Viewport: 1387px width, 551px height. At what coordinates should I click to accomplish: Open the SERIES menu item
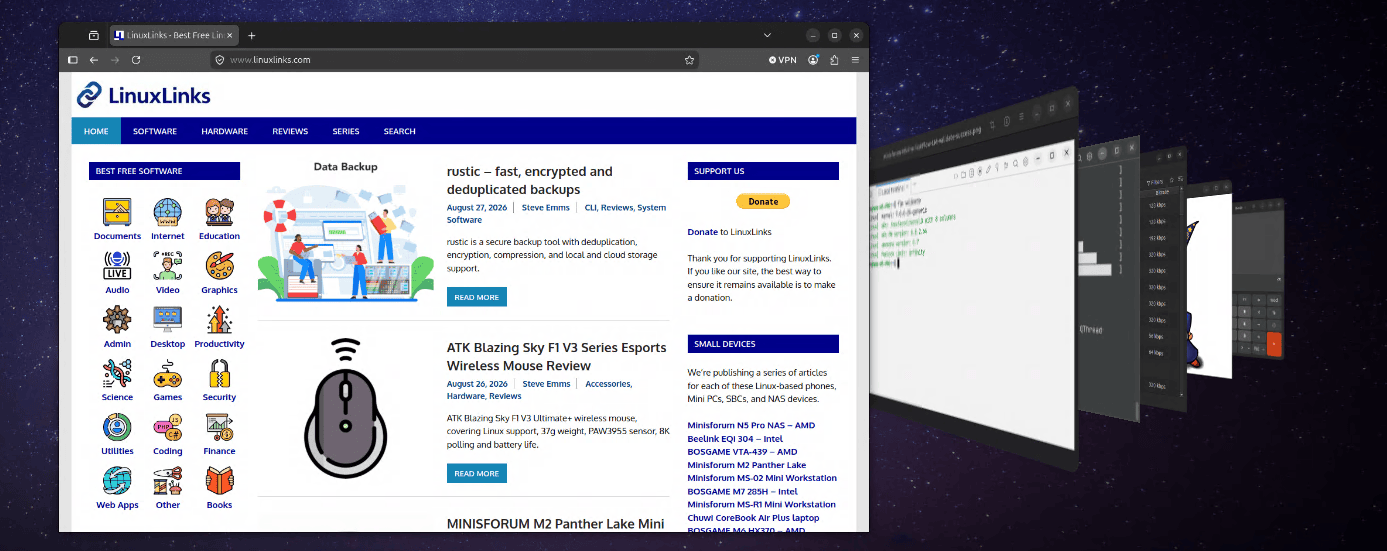346,131
